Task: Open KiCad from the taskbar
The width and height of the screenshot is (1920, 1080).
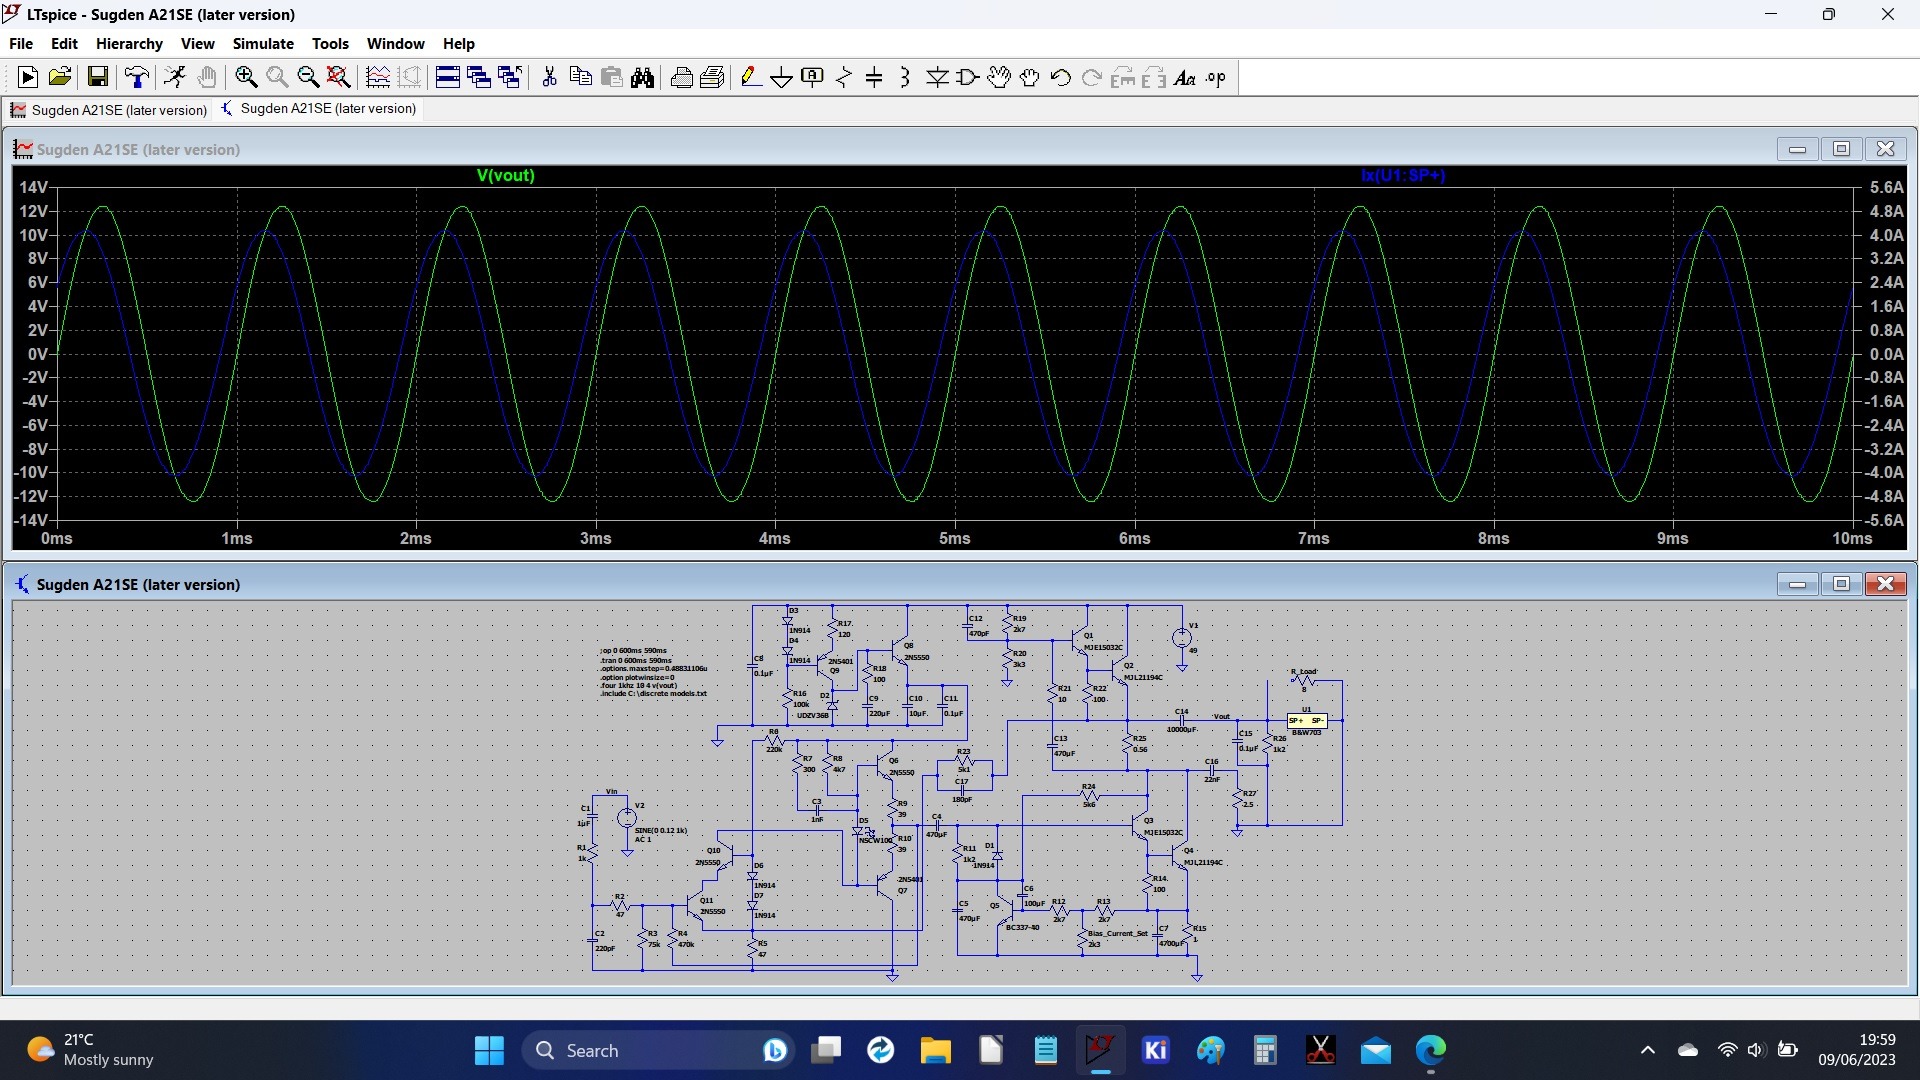Action: (x=1155, y=1050)
